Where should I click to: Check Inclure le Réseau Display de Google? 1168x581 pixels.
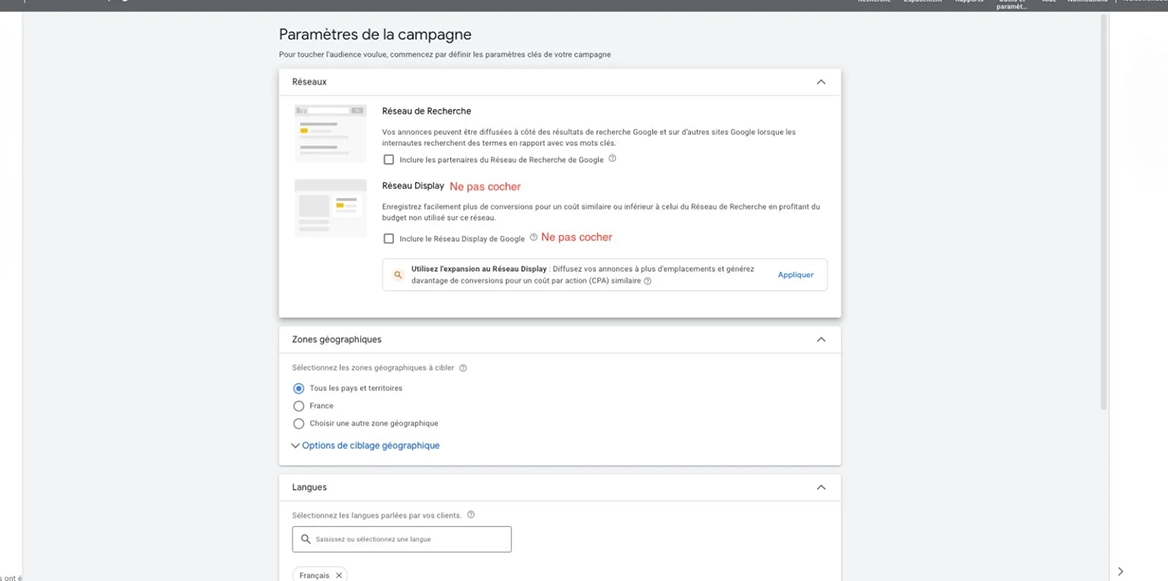click(x=388, y=238)
